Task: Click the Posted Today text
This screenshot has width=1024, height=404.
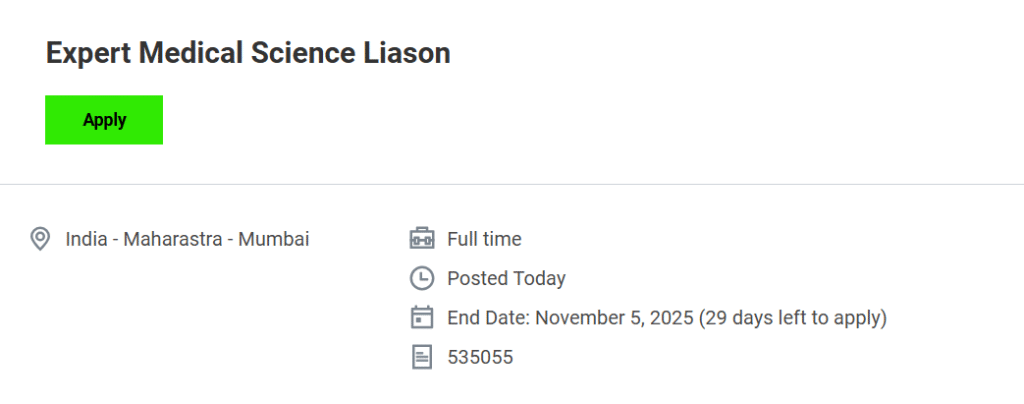Action: point(506,278)
